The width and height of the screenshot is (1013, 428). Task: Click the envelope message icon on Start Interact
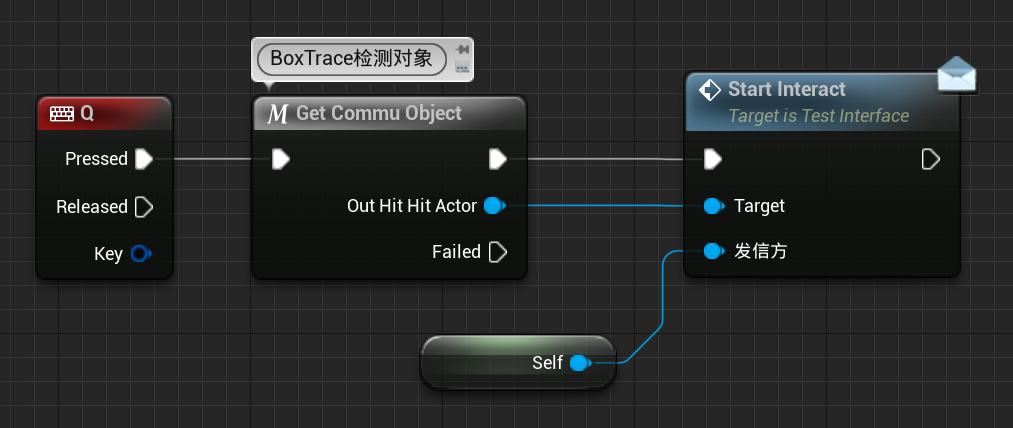click(x=957, y=75)
